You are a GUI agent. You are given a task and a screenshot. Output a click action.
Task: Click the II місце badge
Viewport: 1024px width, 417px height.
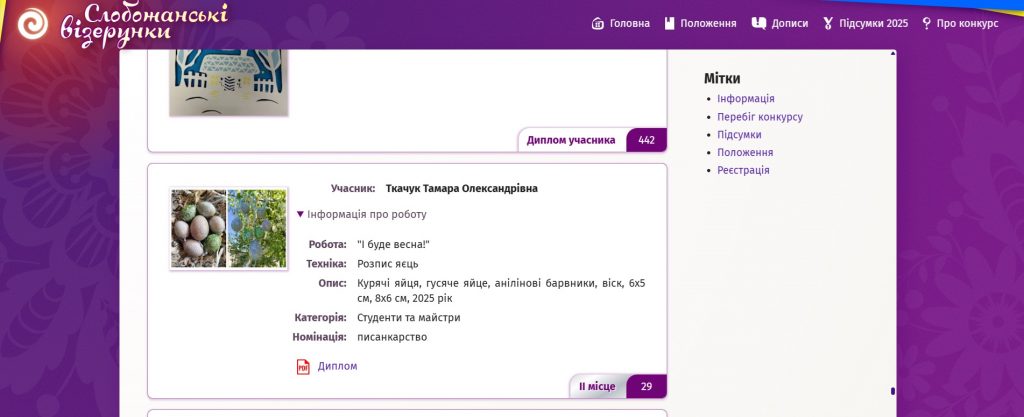pyautogui.click(x=597, y=387)
